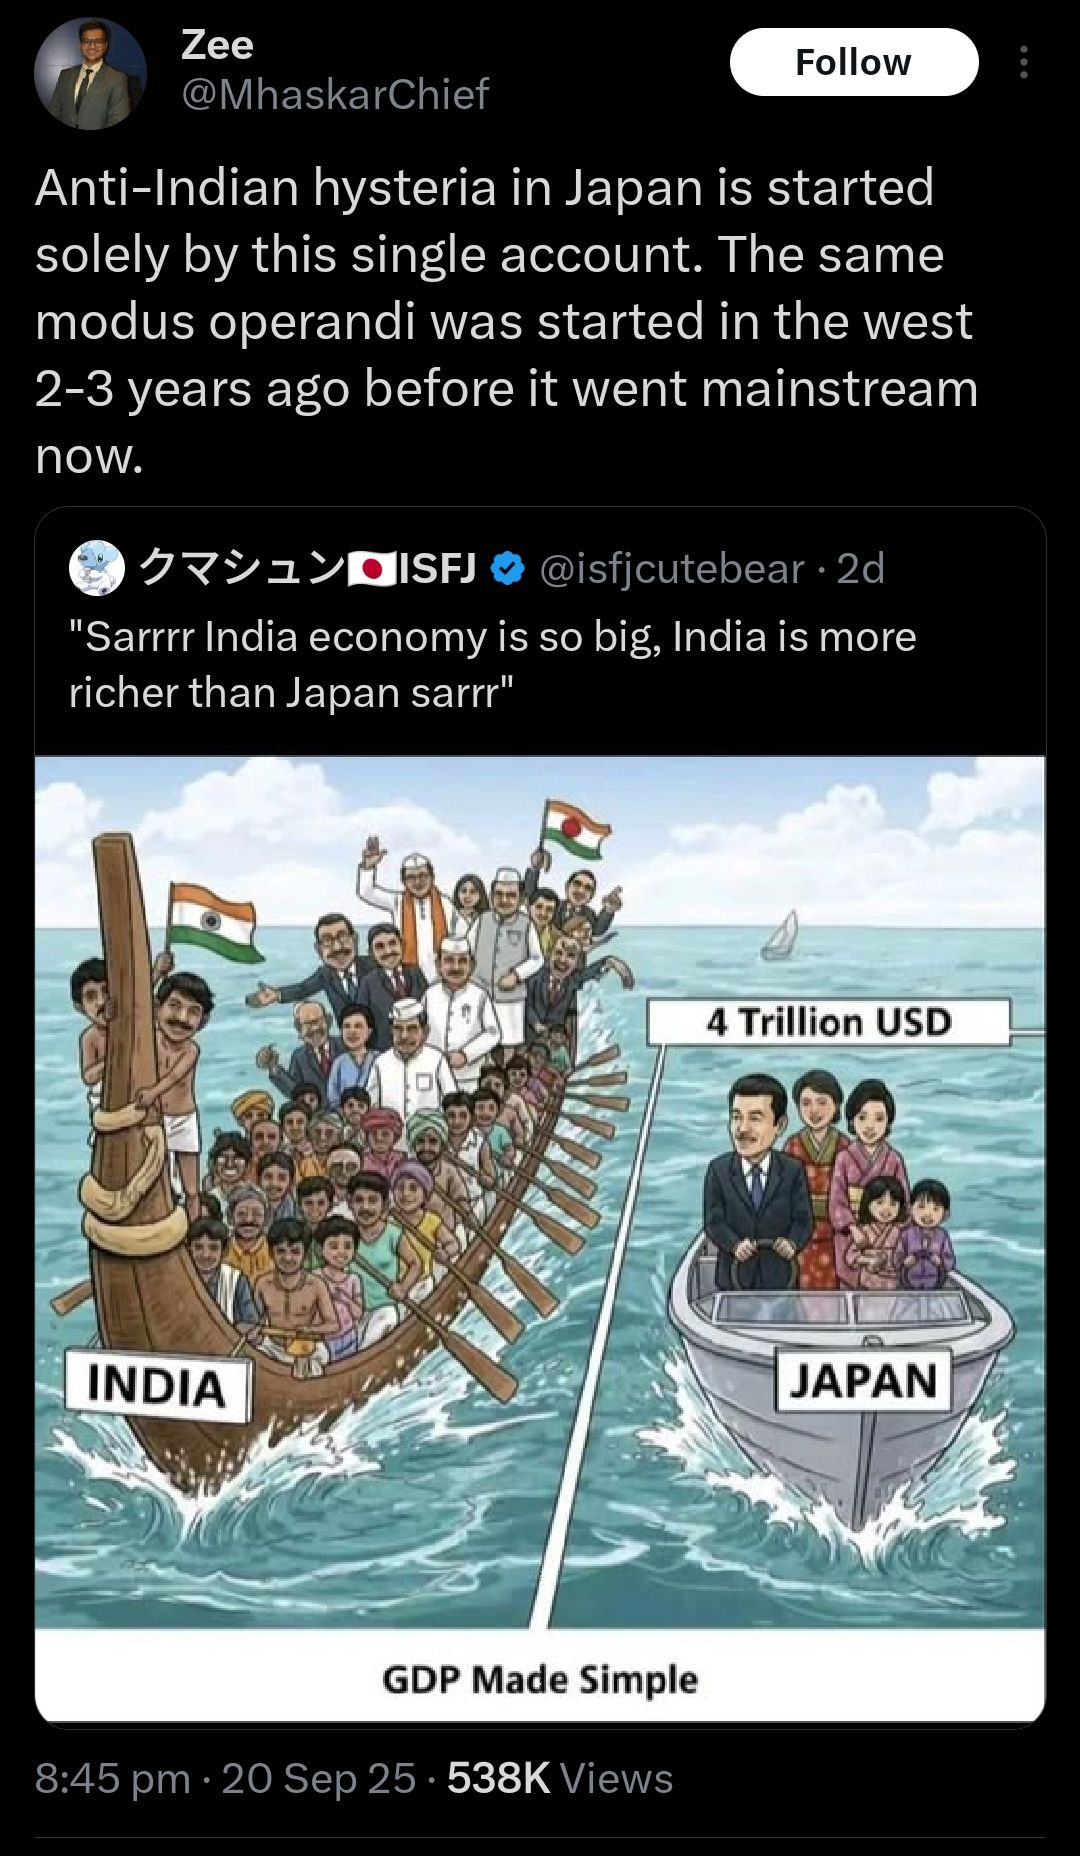Click the 8:45 pm timestamp
1080x1856 pixels.
tap(112, 1778)
